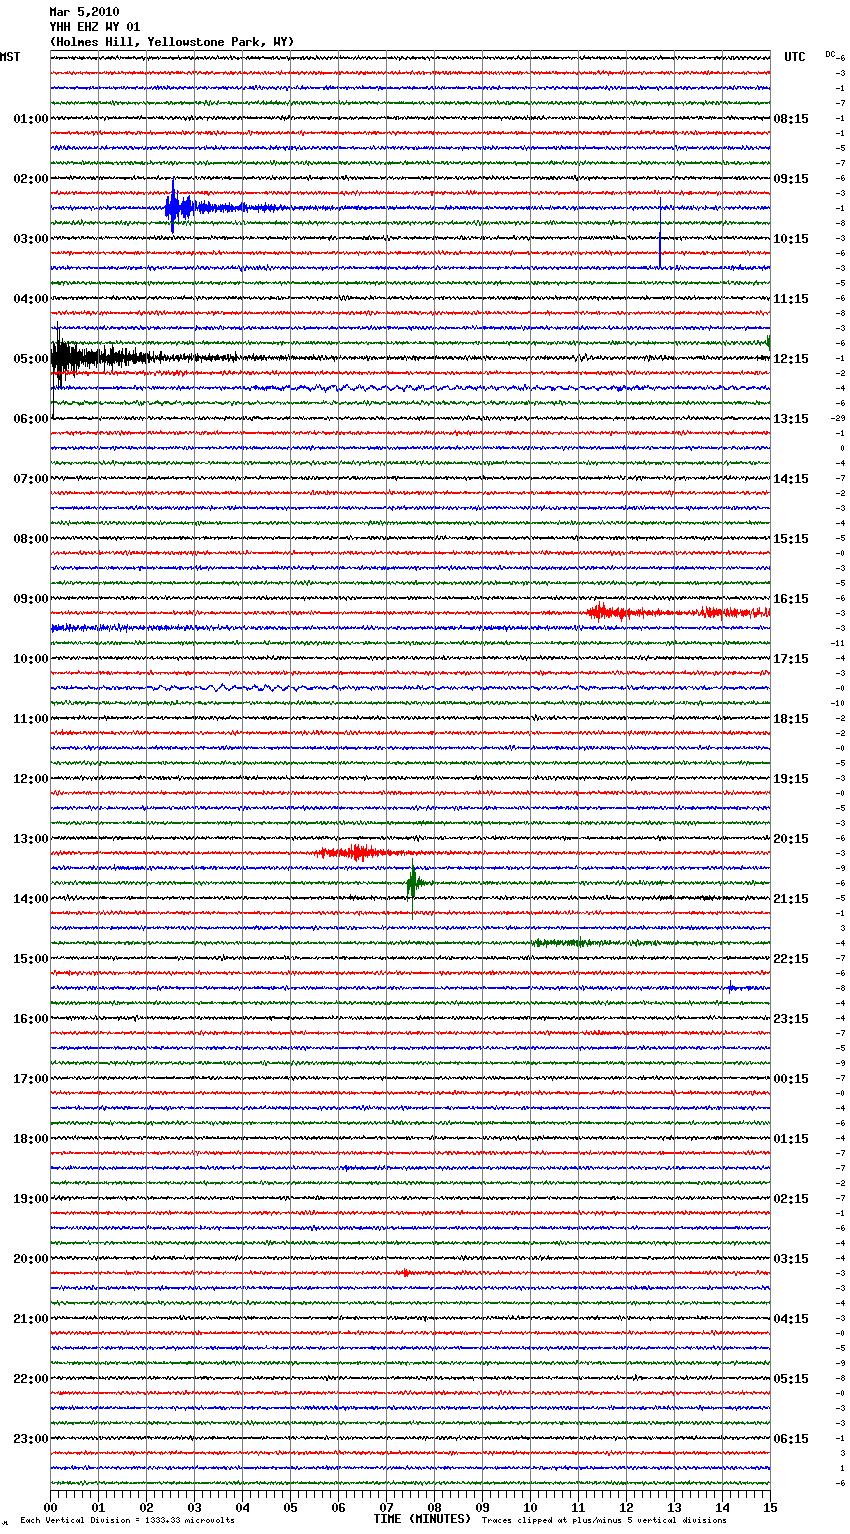The height and width of the screenshot is (1534, 850).
Task: Click the "14:00" MST hour label
Action: coord(31,899)
